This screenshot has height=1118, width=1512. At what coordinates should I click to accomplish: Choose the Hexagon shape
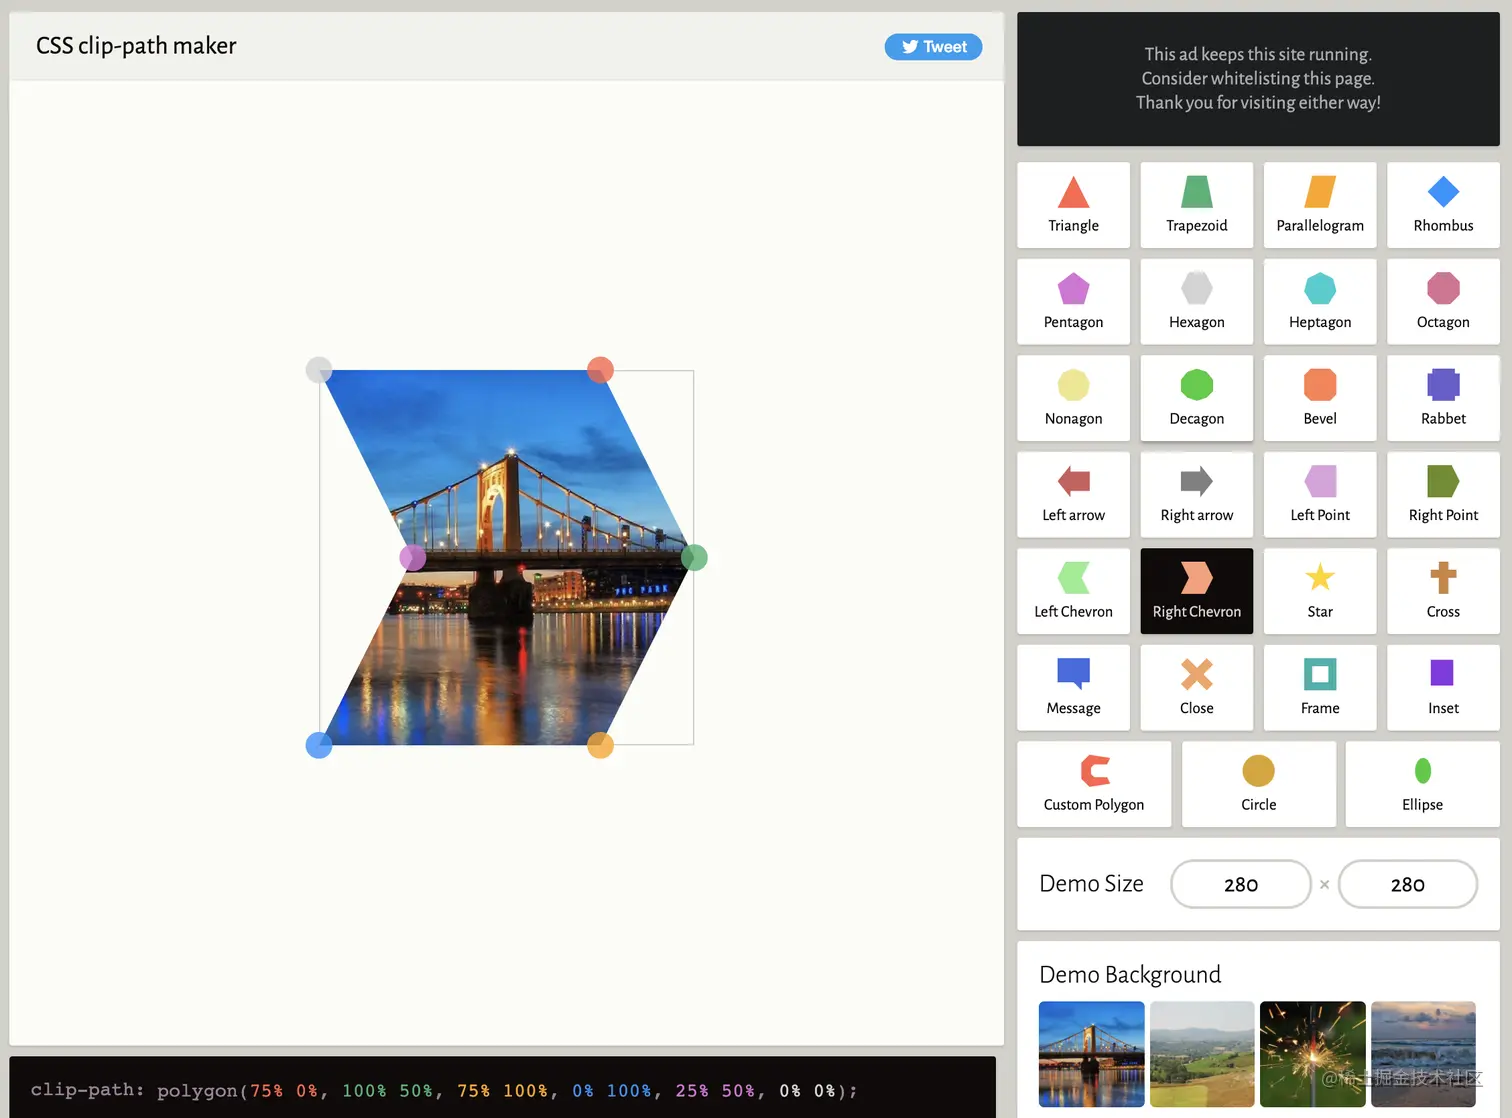[1196, 301]
